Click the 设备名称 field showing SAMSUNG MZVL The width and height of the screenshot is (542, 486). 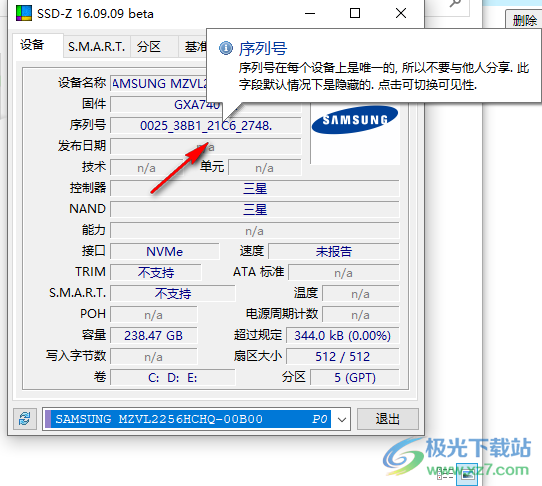[159, 84]
